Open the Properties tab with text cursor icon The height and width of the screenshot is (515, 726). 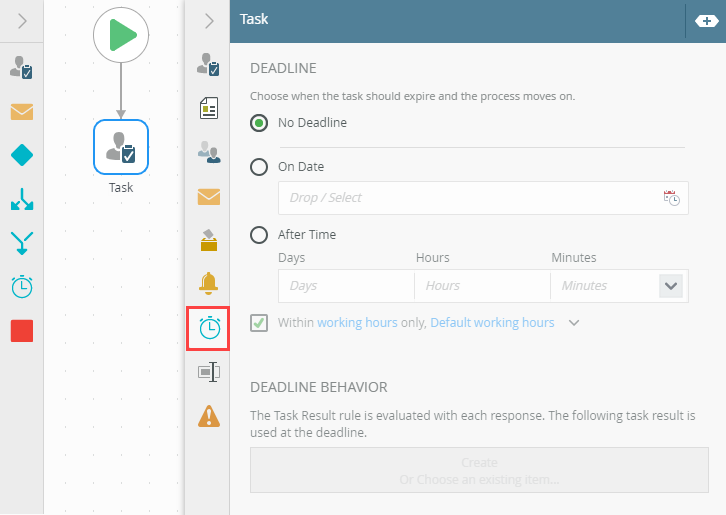tap(209, 372)
